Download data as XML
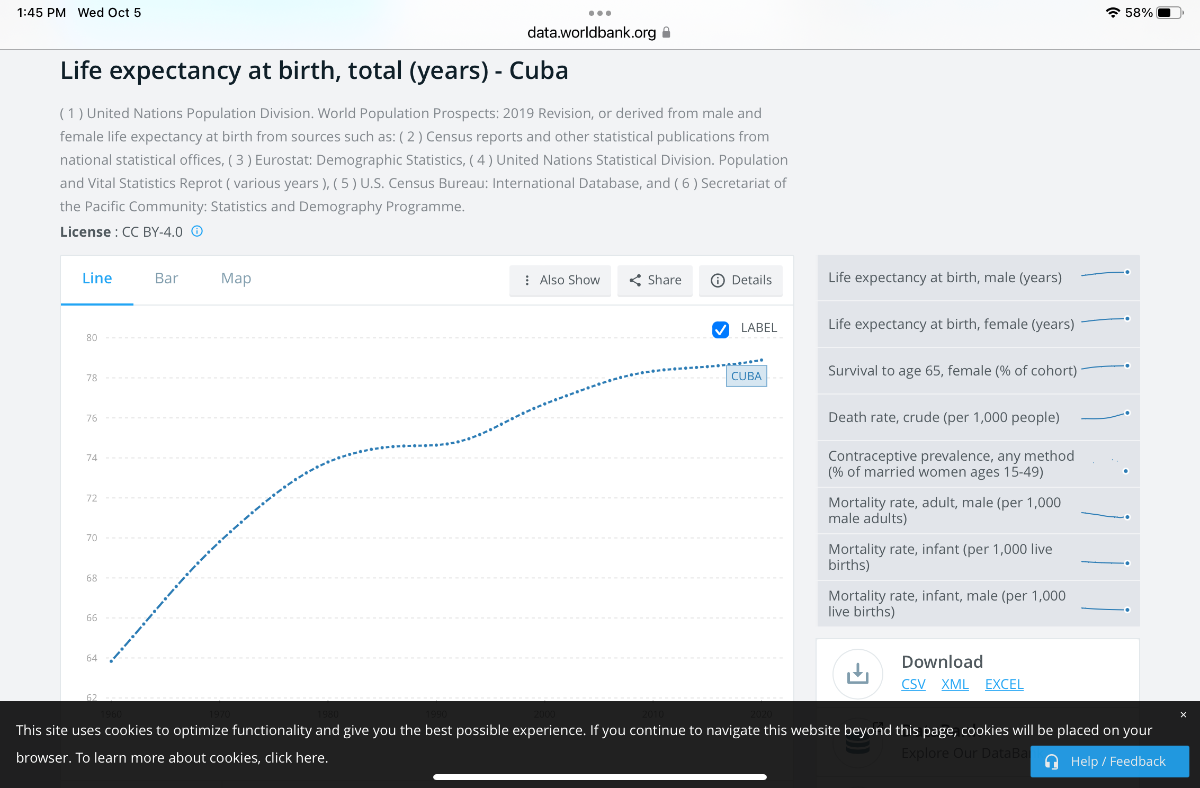Screen dimensions: 1200x788 click(955, 684)
